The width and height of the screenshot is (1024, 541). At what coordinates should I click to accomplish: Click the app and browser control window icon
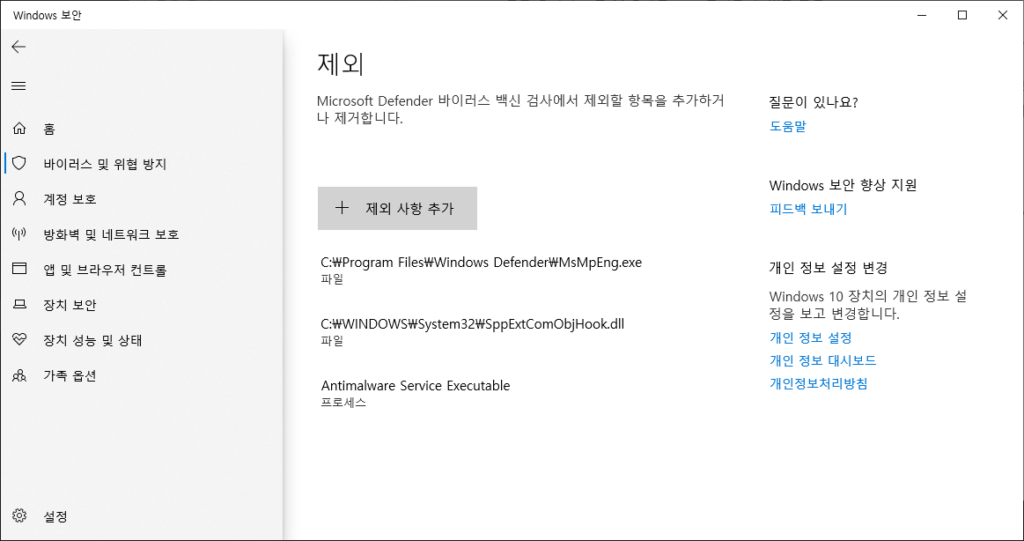(x=20, y=269)
